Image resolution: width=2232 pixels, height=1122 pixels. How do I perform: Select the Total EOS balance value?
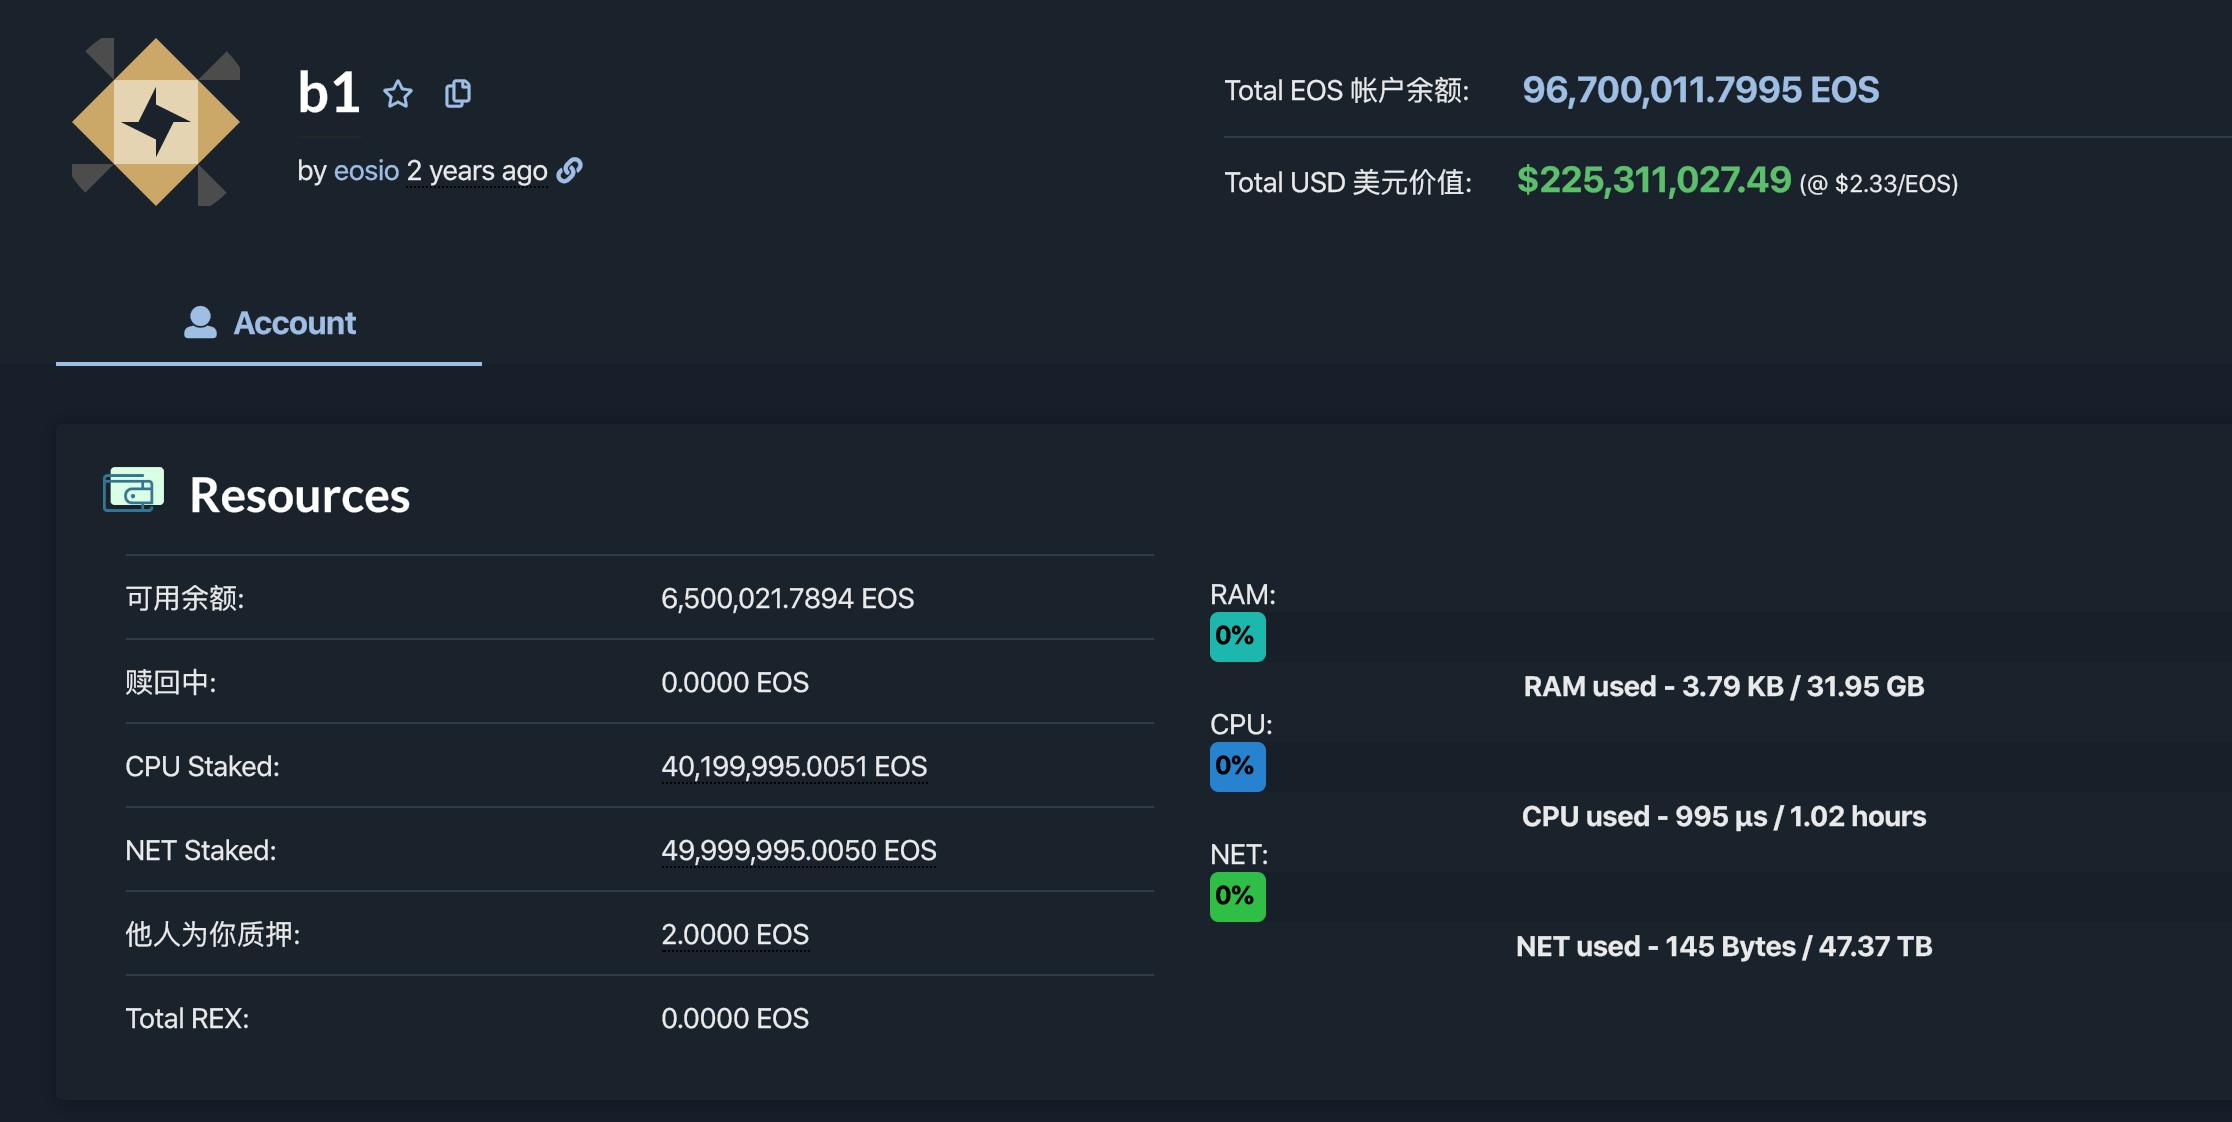point(1699,89)
